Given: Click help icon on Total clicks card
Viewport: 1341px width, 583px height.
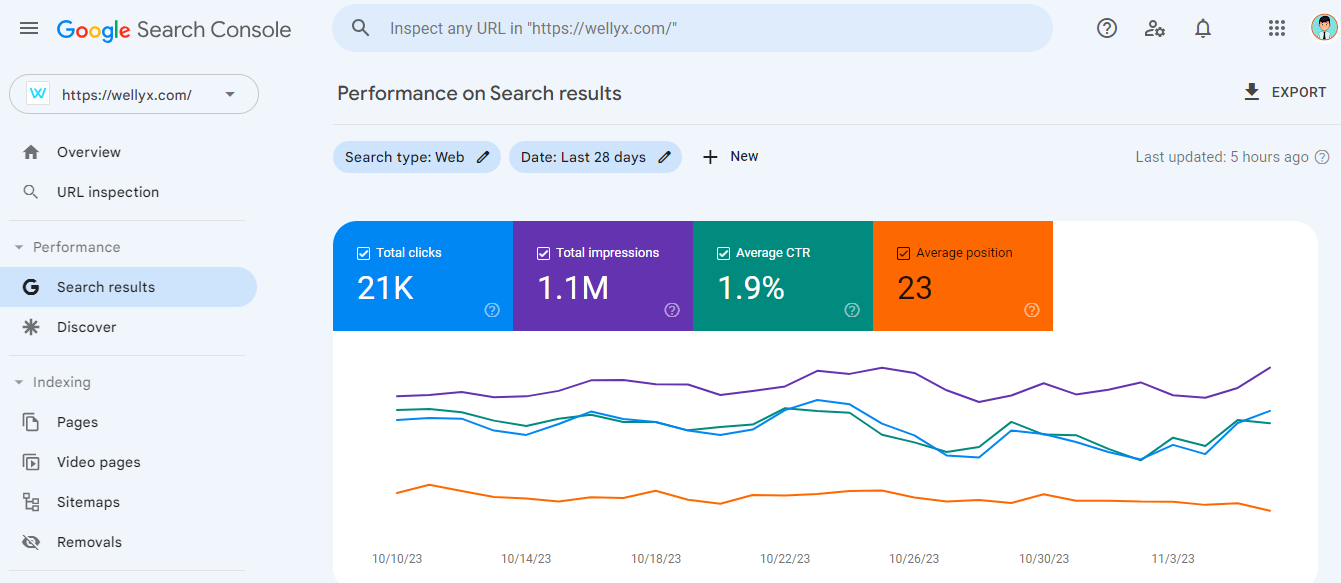Looking at the screenshot, I should (492, 310).
